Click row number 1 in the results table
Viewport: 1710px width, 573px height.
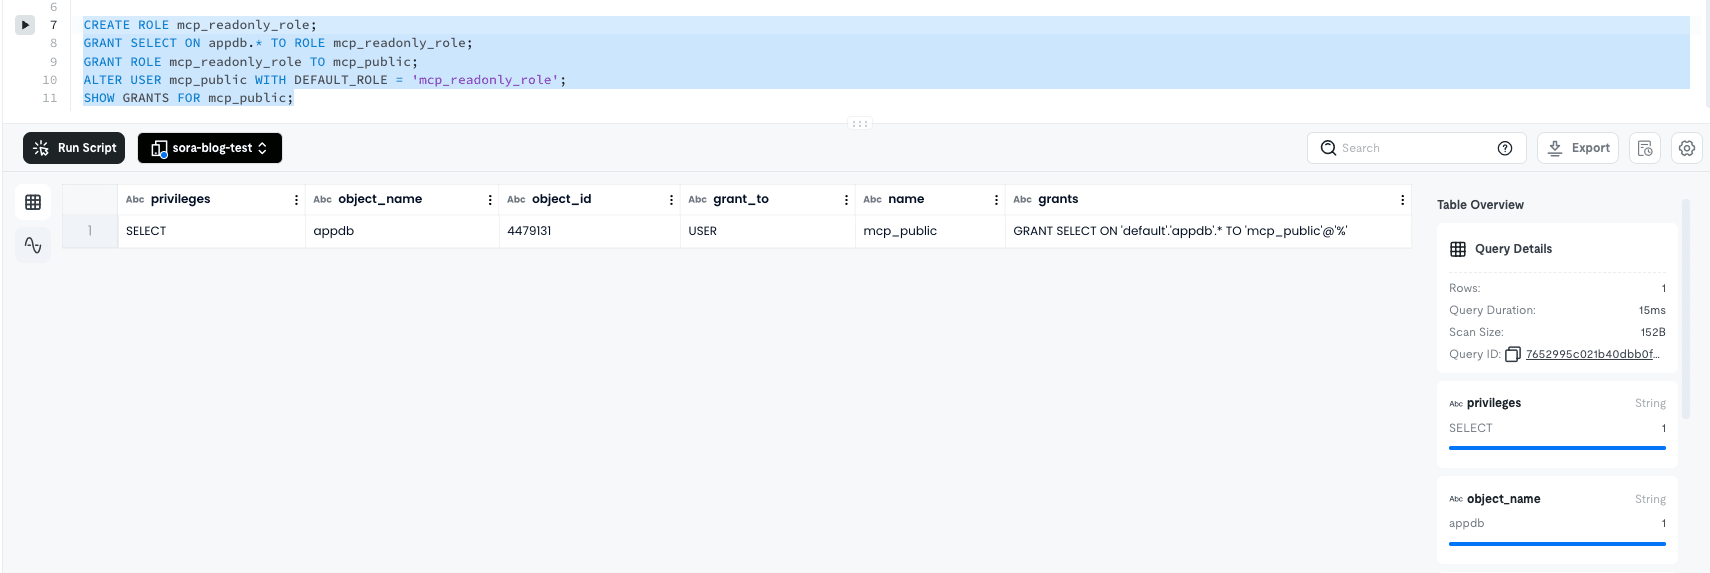click(90, 231)
